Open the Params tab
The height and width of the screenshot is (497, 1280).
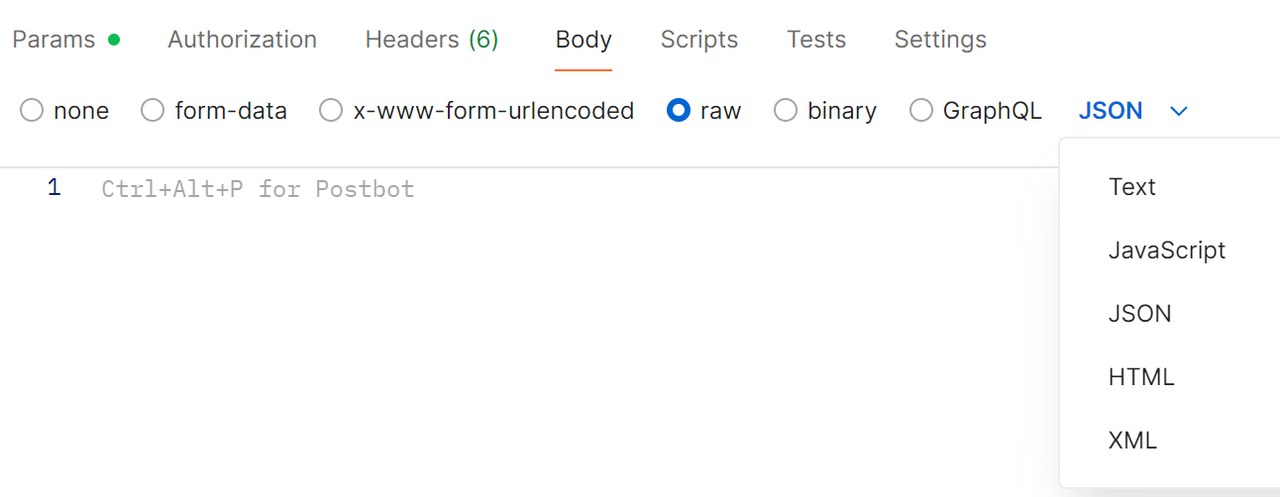(x=54, y=40)
